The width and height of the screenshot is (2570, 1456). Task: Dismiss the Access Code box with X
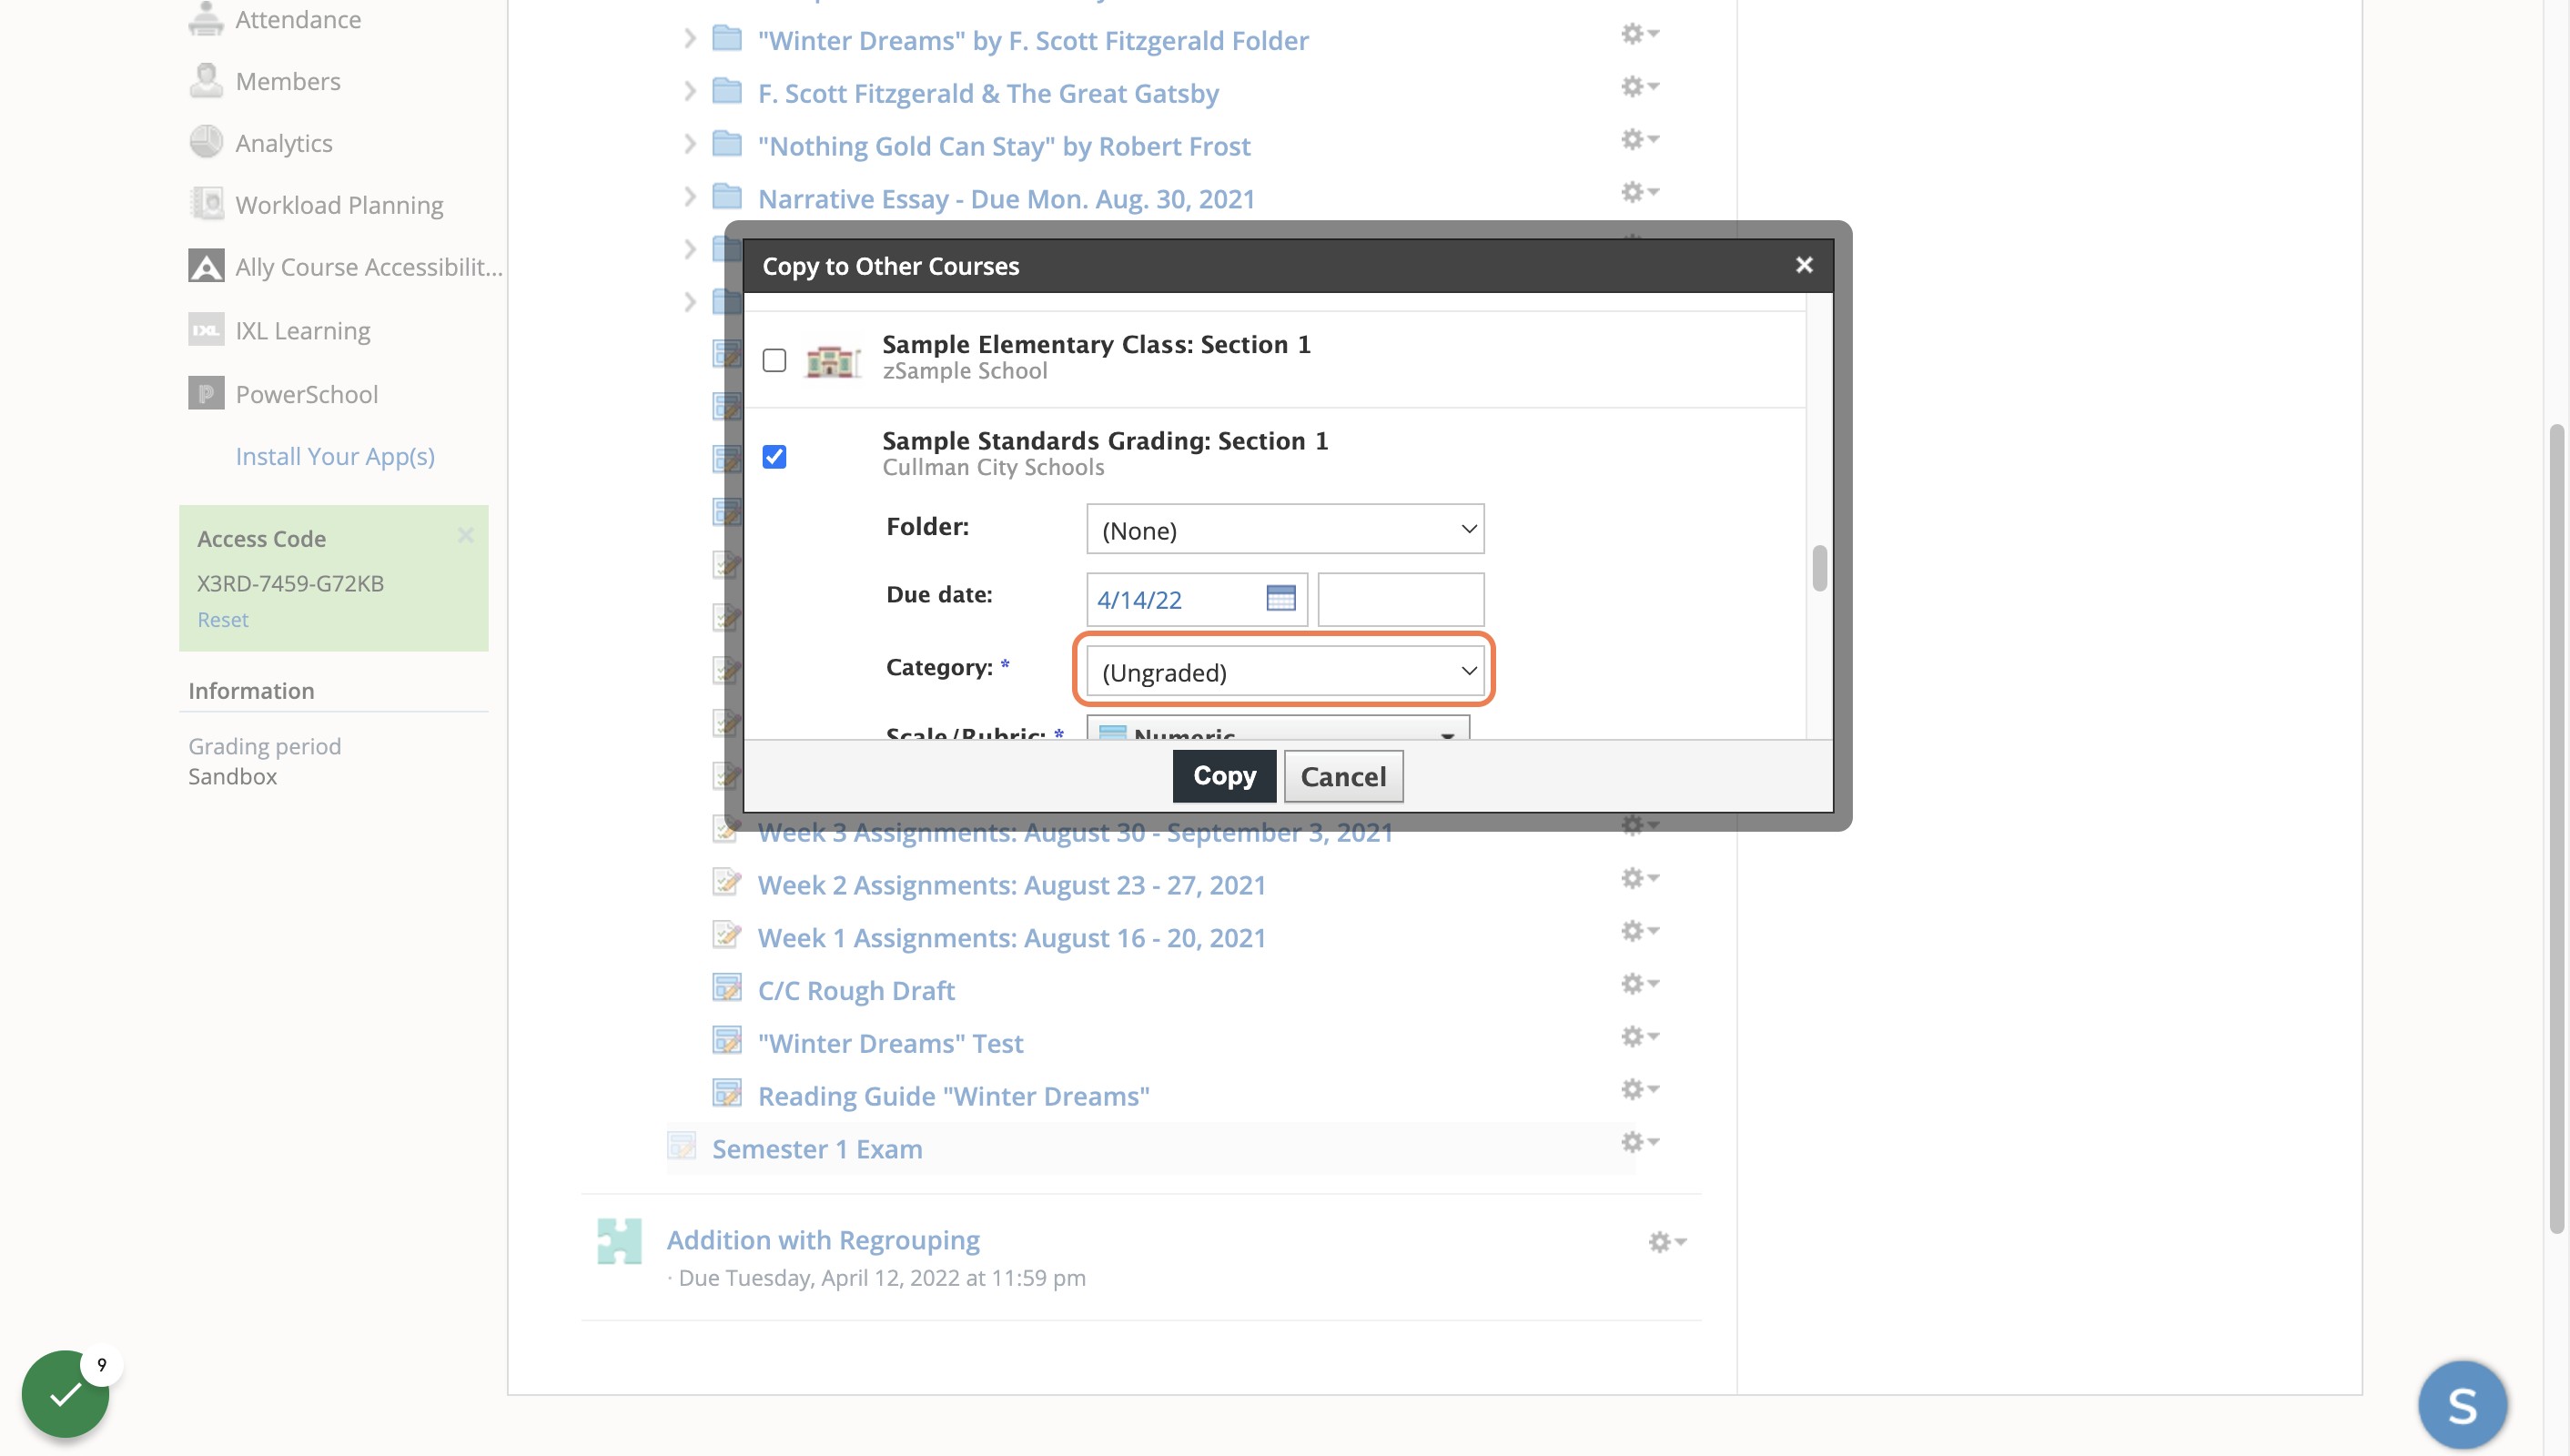click(466, 535)
